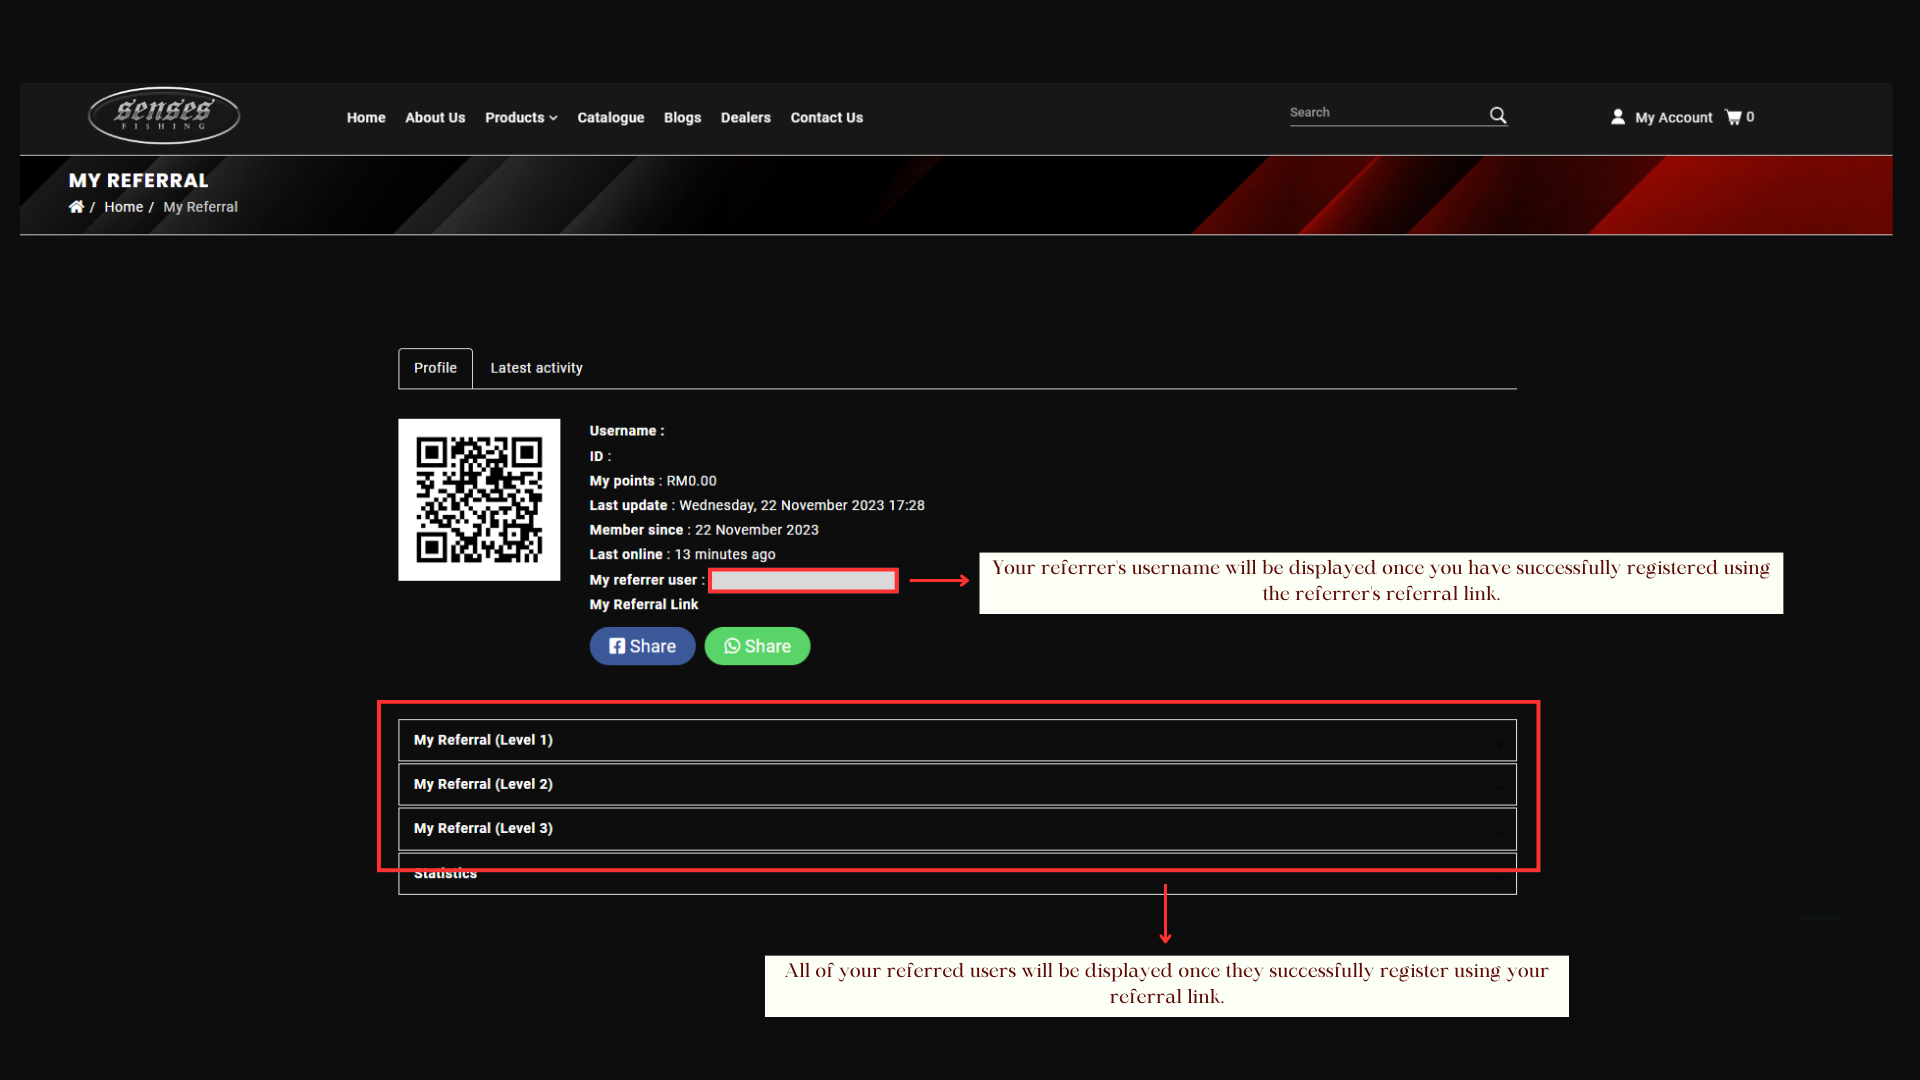The image size is (1920, 1080).
Task: Switch to the Latest activity tab
Action: pyautogui.click(x=536, y=368)
